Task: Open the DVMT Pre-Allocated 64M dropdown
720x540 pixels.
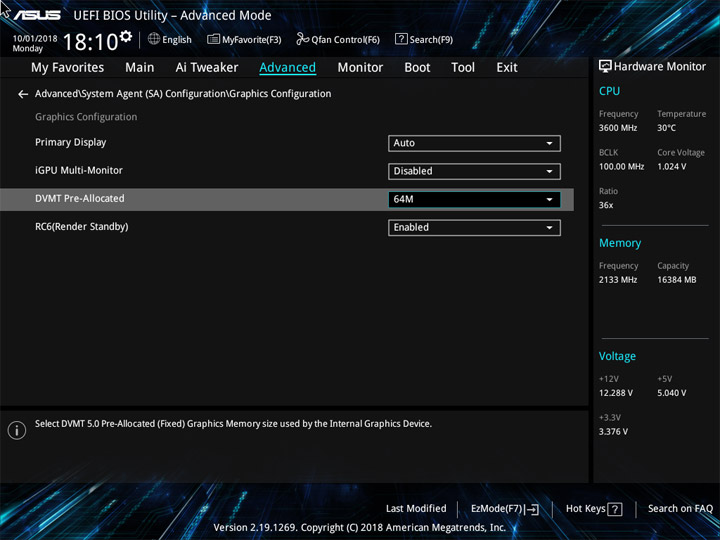Action: click(x=474, y=199)
